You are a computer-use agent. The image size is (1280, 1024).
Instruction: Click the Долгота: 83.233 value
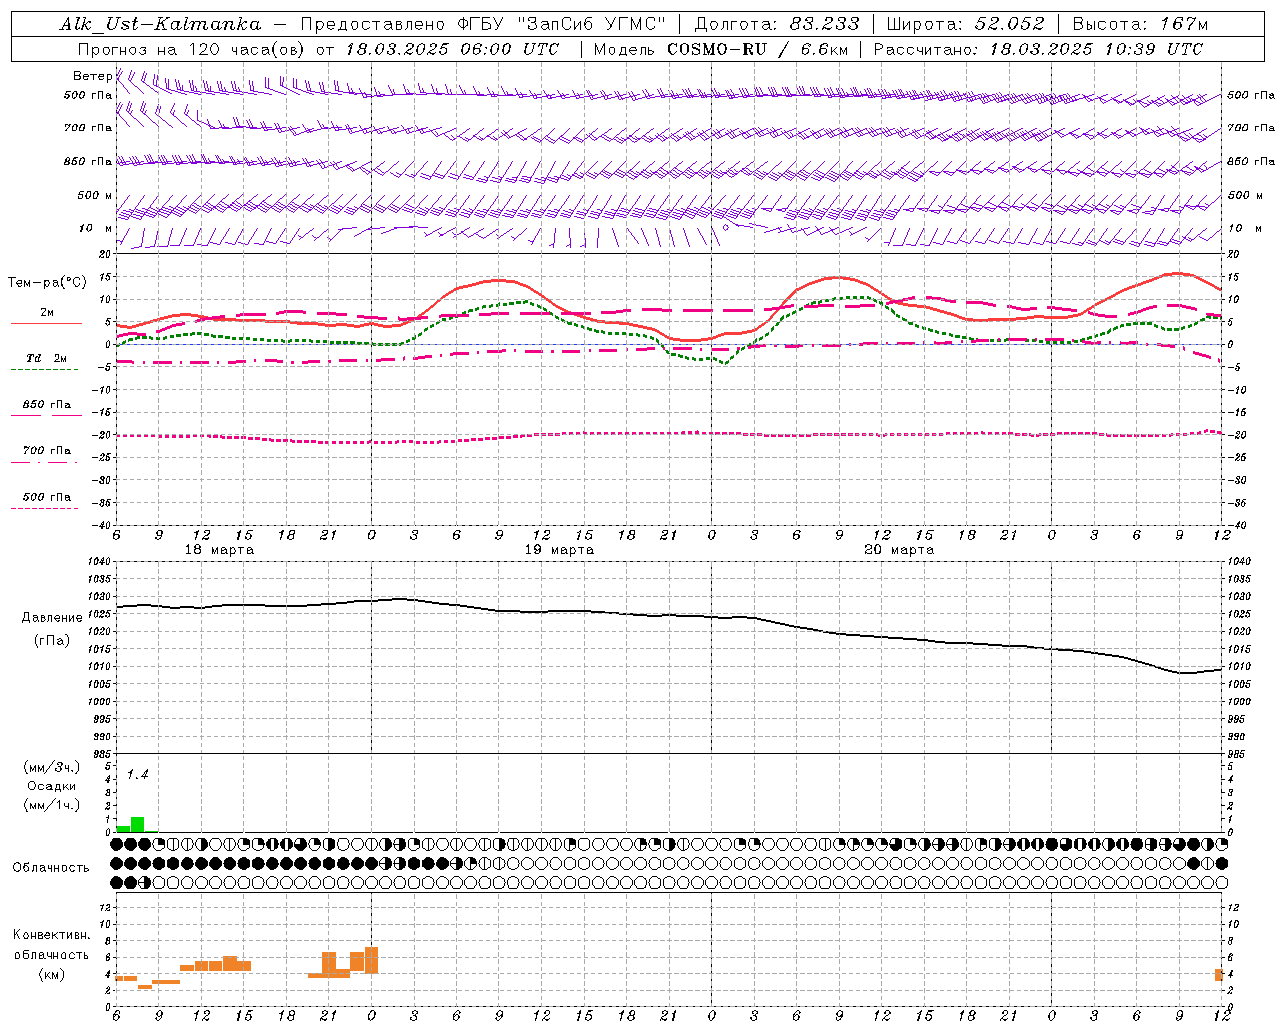[x=776, y=24]
